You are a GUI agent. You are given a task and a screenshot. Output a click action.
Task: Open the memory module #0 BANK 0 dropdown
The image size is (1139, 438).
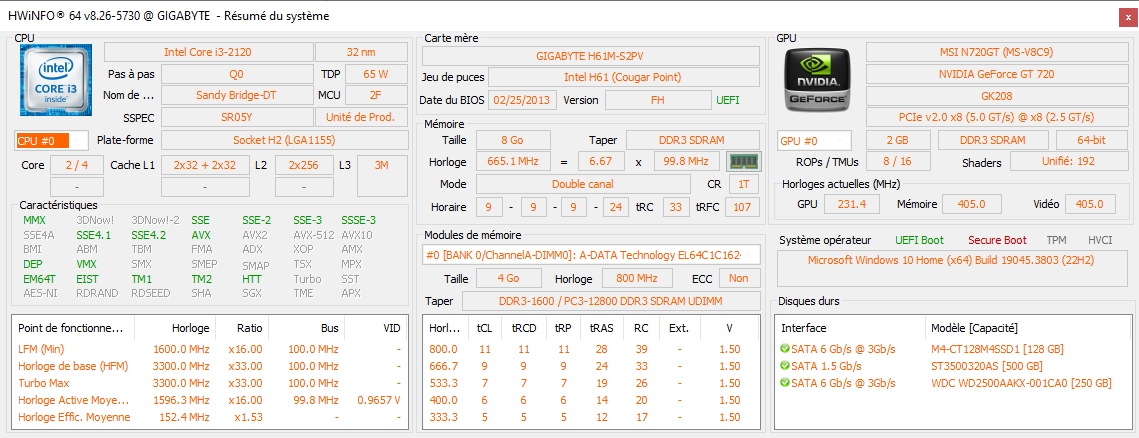591,255
